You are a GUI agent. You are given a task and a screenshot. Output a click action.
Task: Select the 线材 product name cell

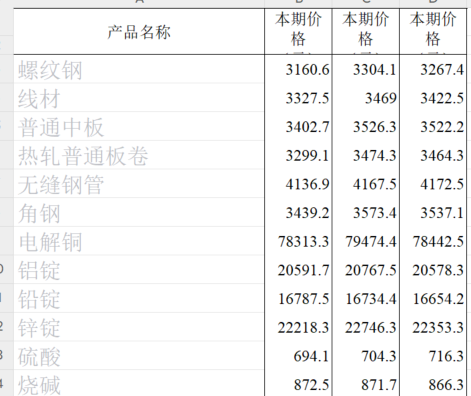click(139, 98)
